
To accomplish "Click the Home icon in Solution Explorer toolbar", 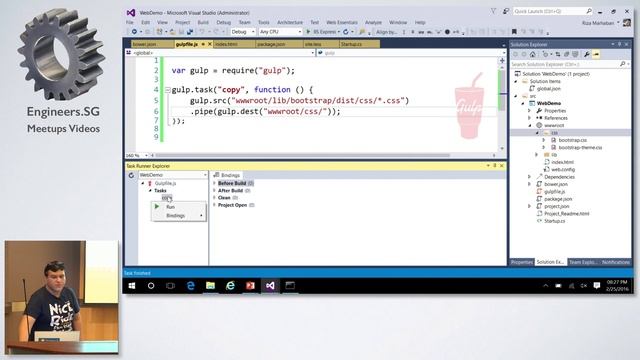I will pos(533,54).
